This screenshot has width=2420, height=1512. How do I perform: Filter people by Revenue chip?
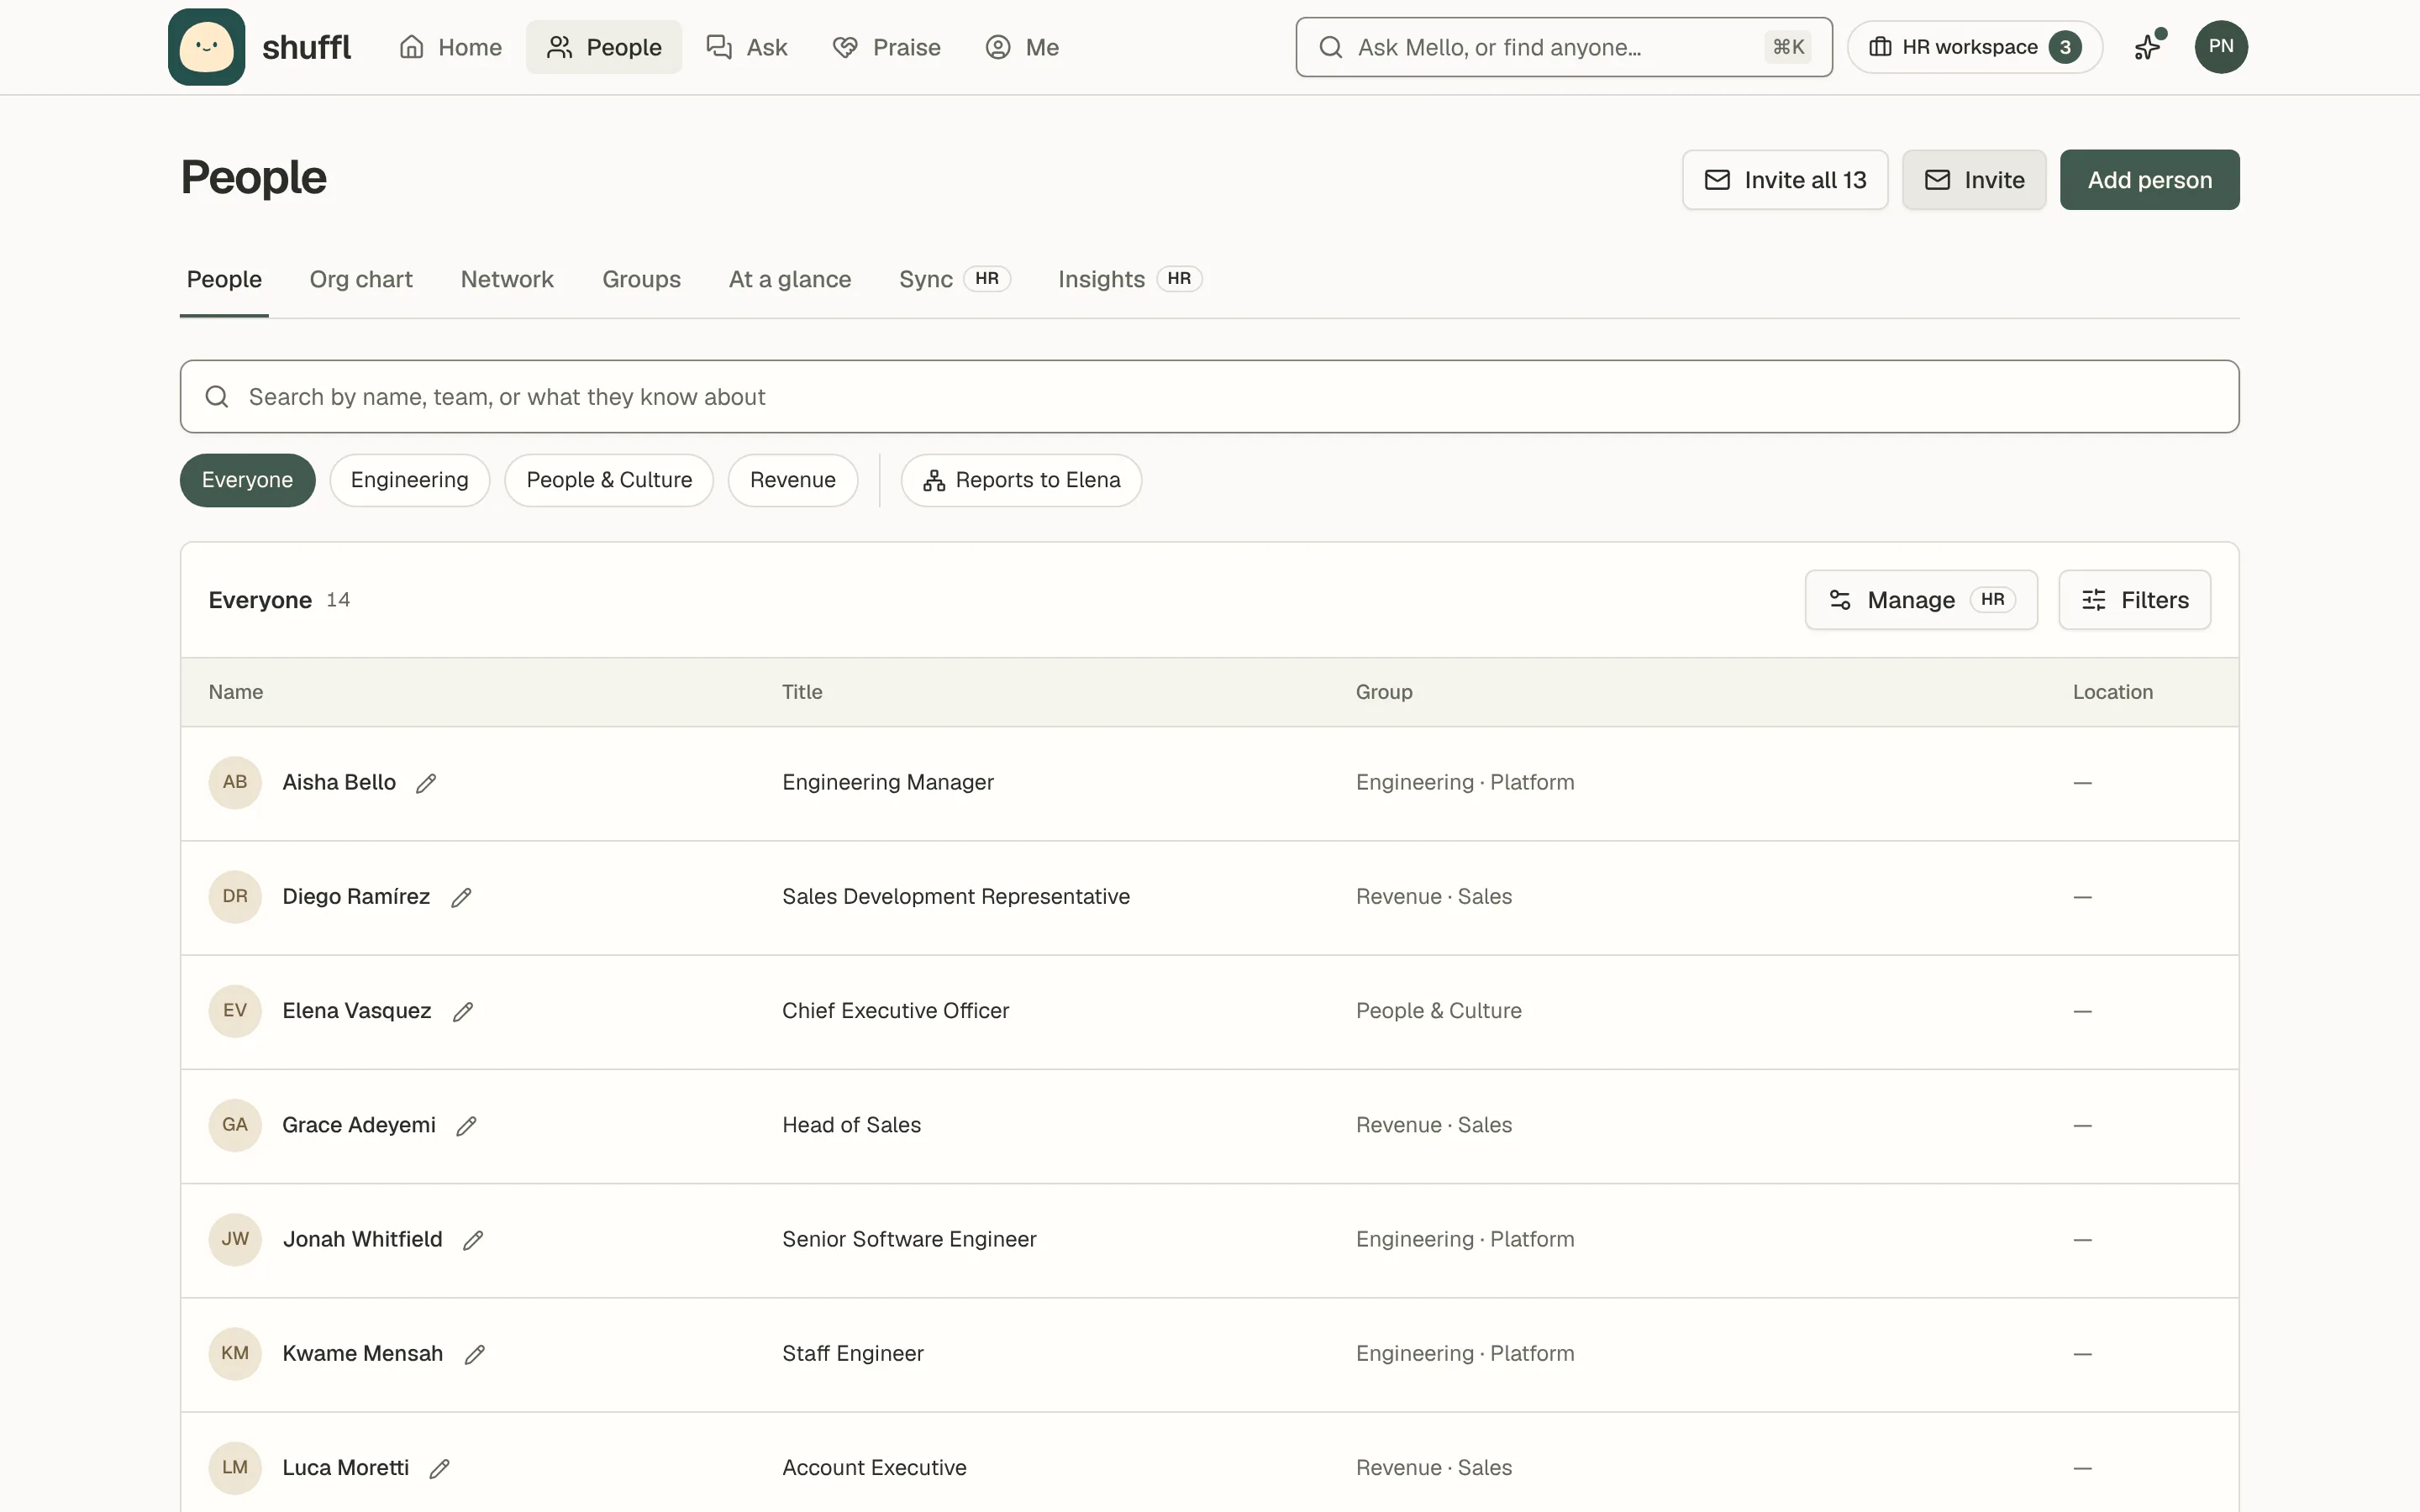(x=793, y=480)
